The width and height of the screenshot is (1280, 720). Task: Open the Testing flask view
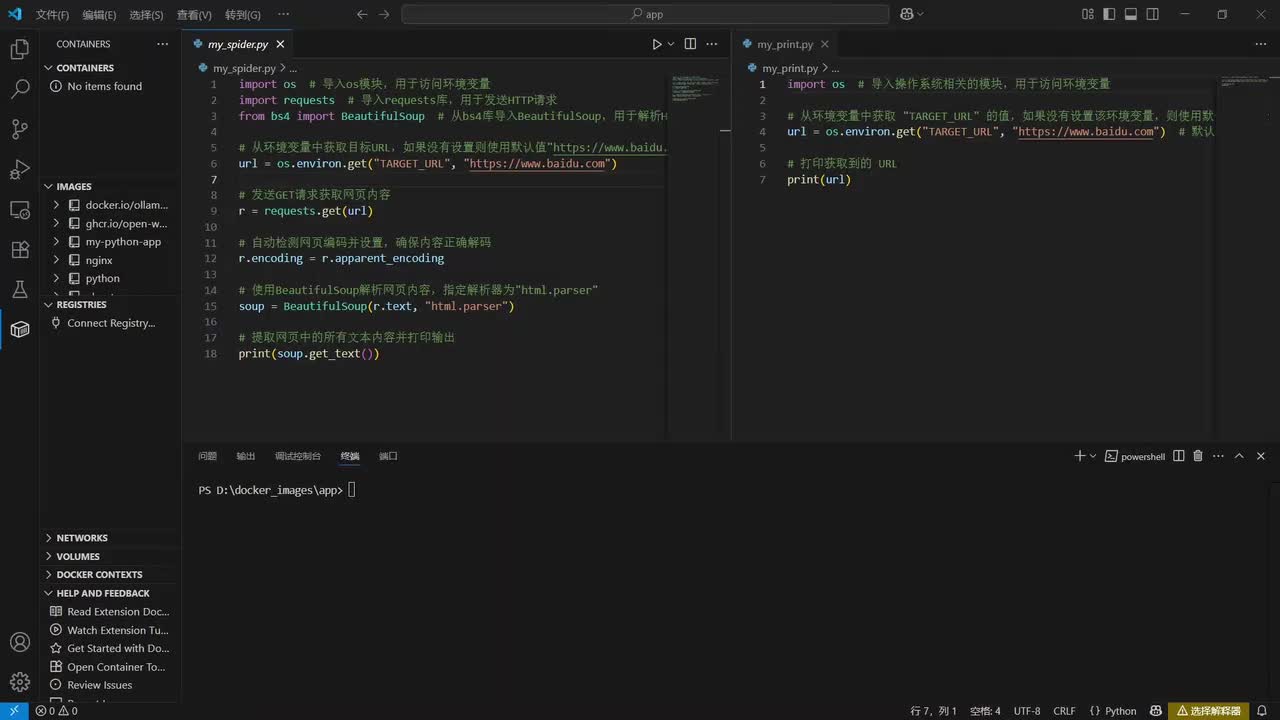19,289
